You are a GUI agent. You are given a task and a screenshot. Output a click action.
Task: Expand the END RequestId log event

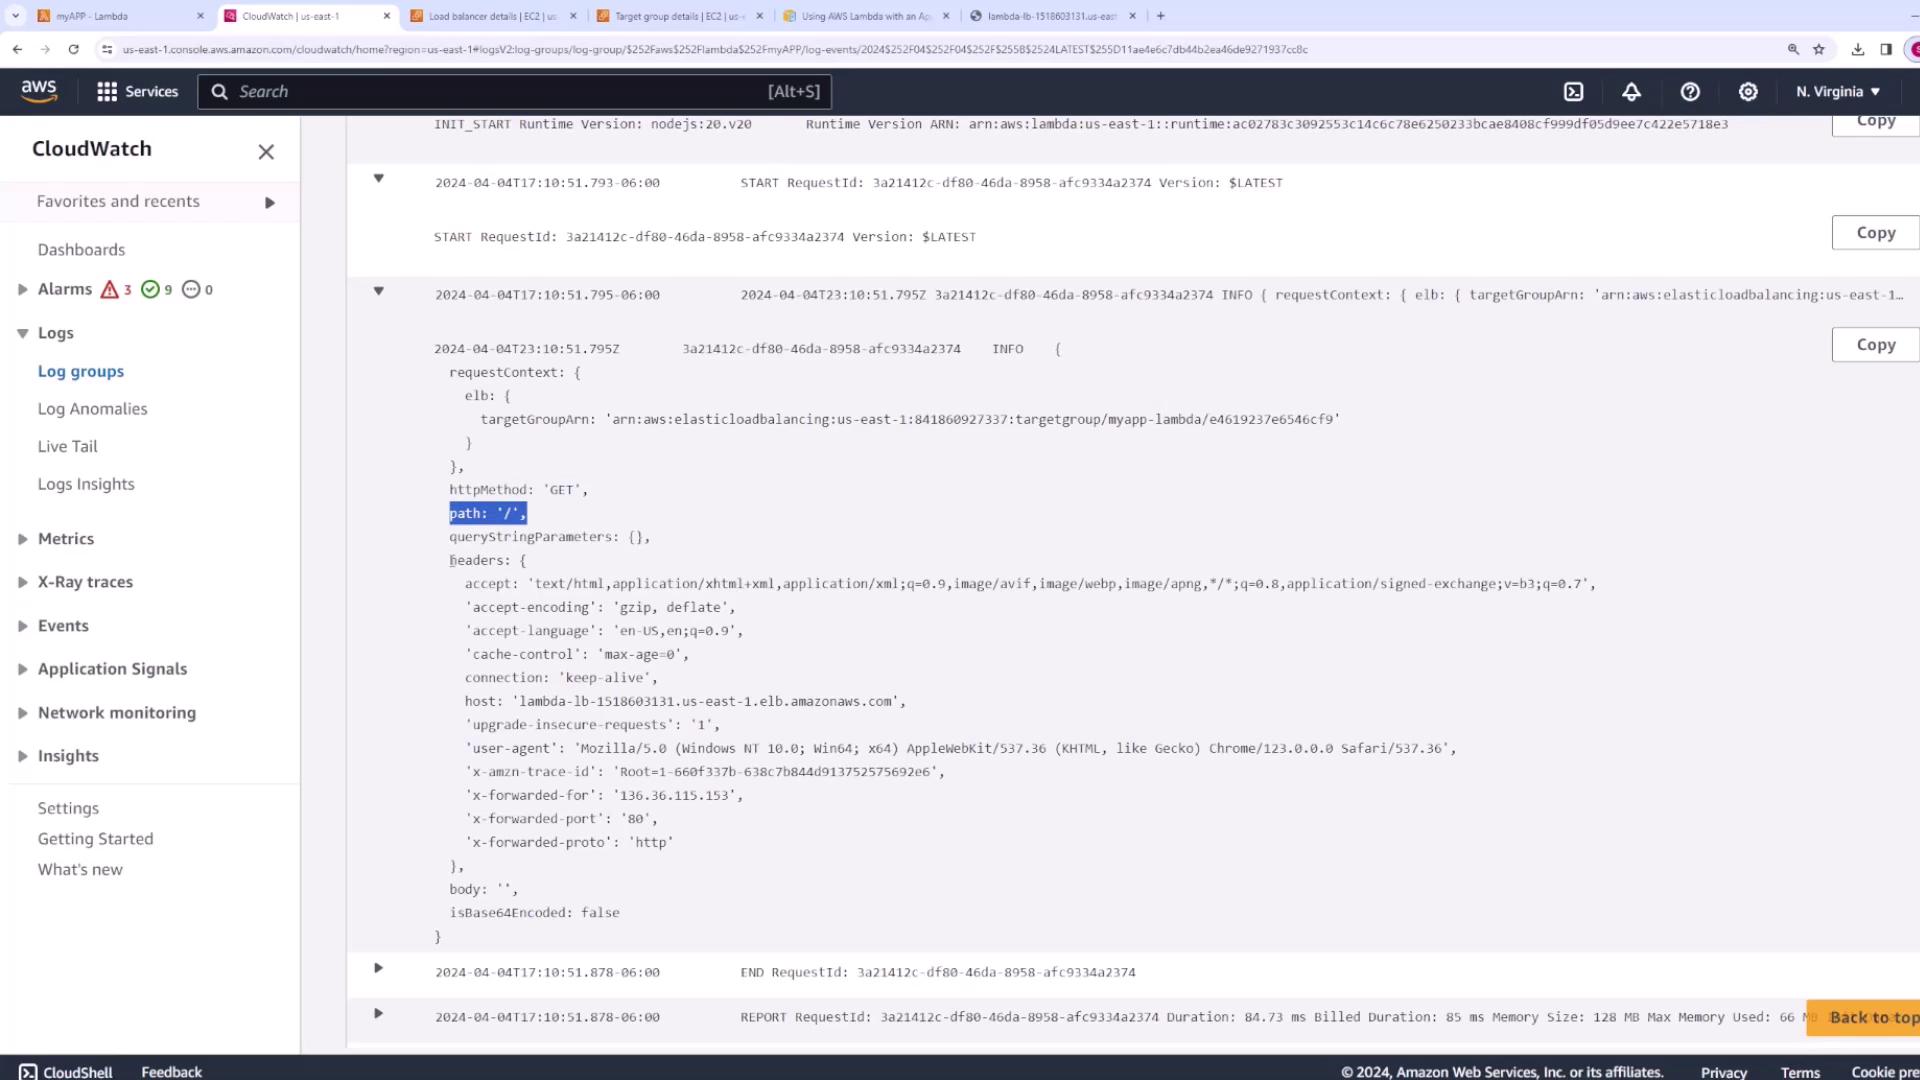(378, 968)
